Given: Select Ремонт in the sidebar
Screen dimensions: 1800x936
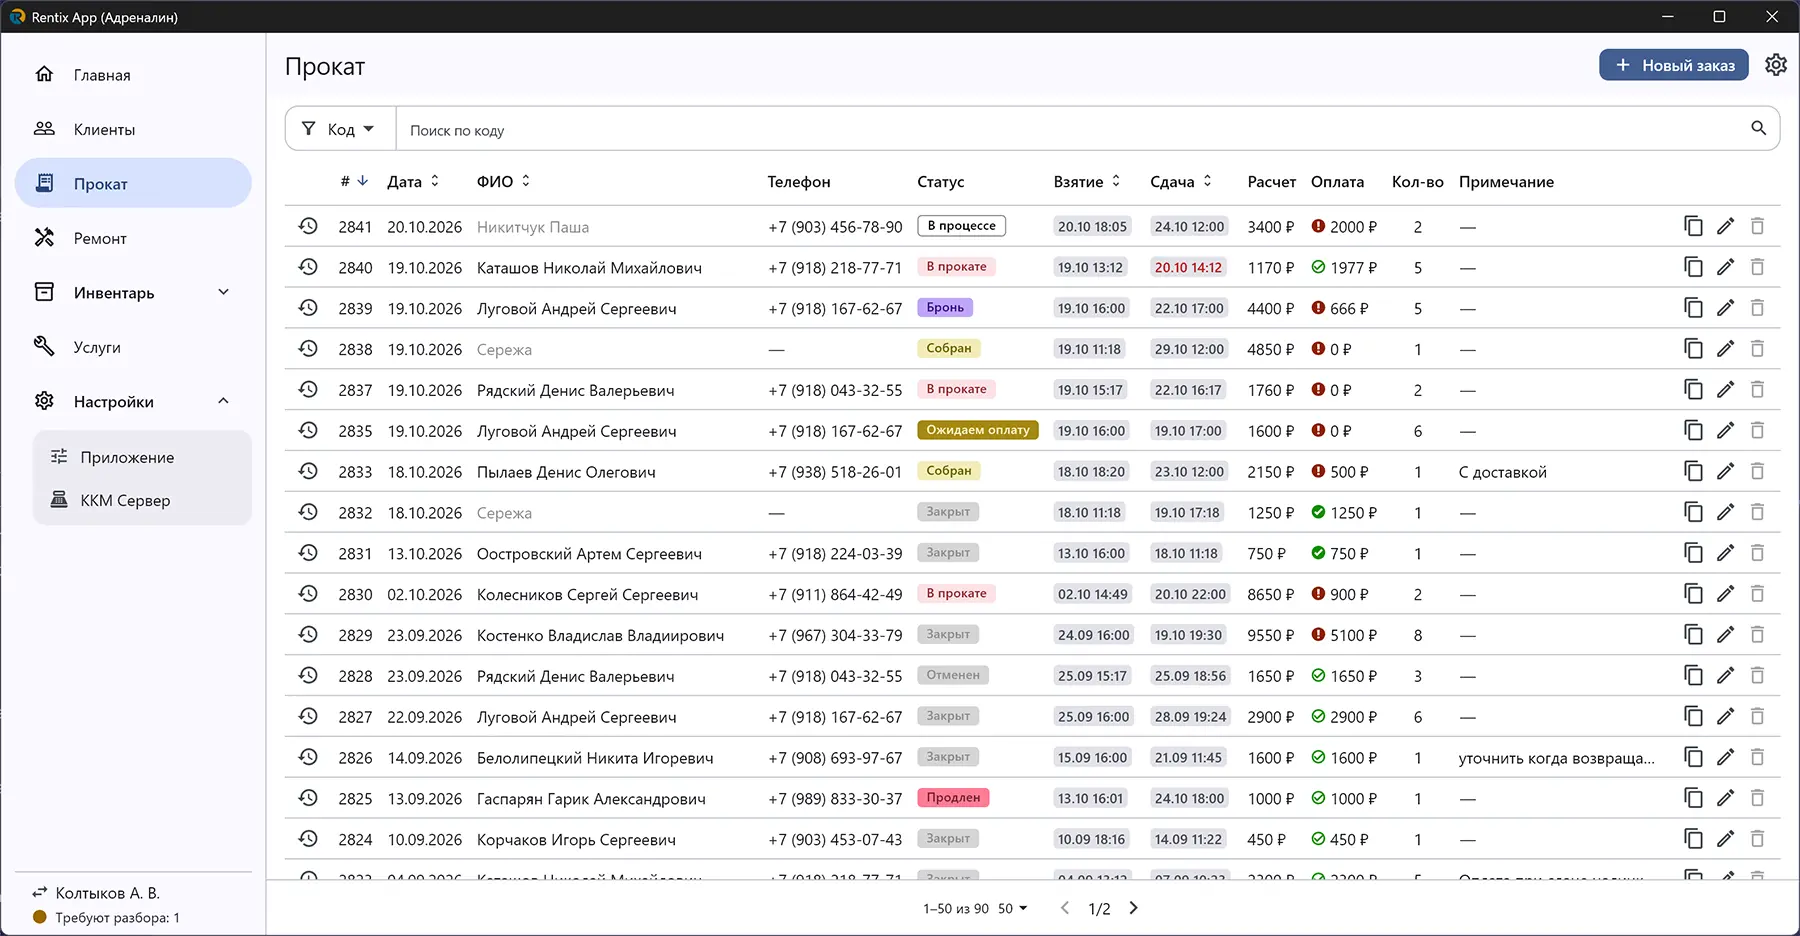Looking at the screenshot, I should tap(133, 238).
